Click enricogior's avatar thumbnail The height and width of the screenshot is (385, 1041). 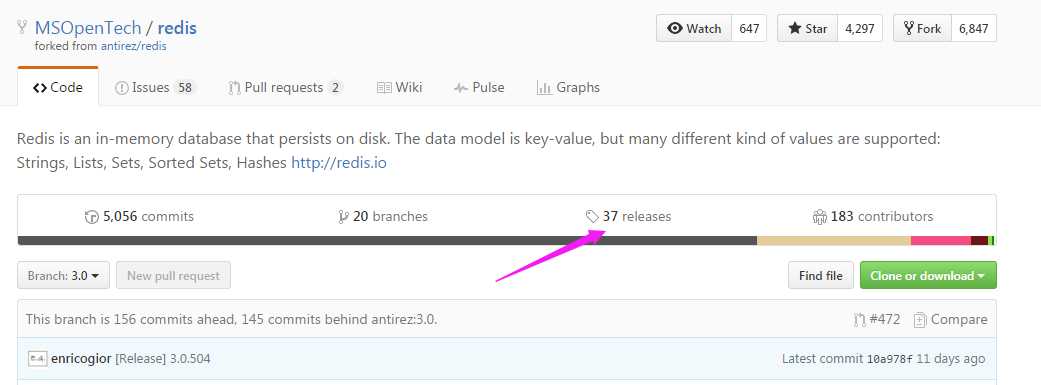pos(38,358)
